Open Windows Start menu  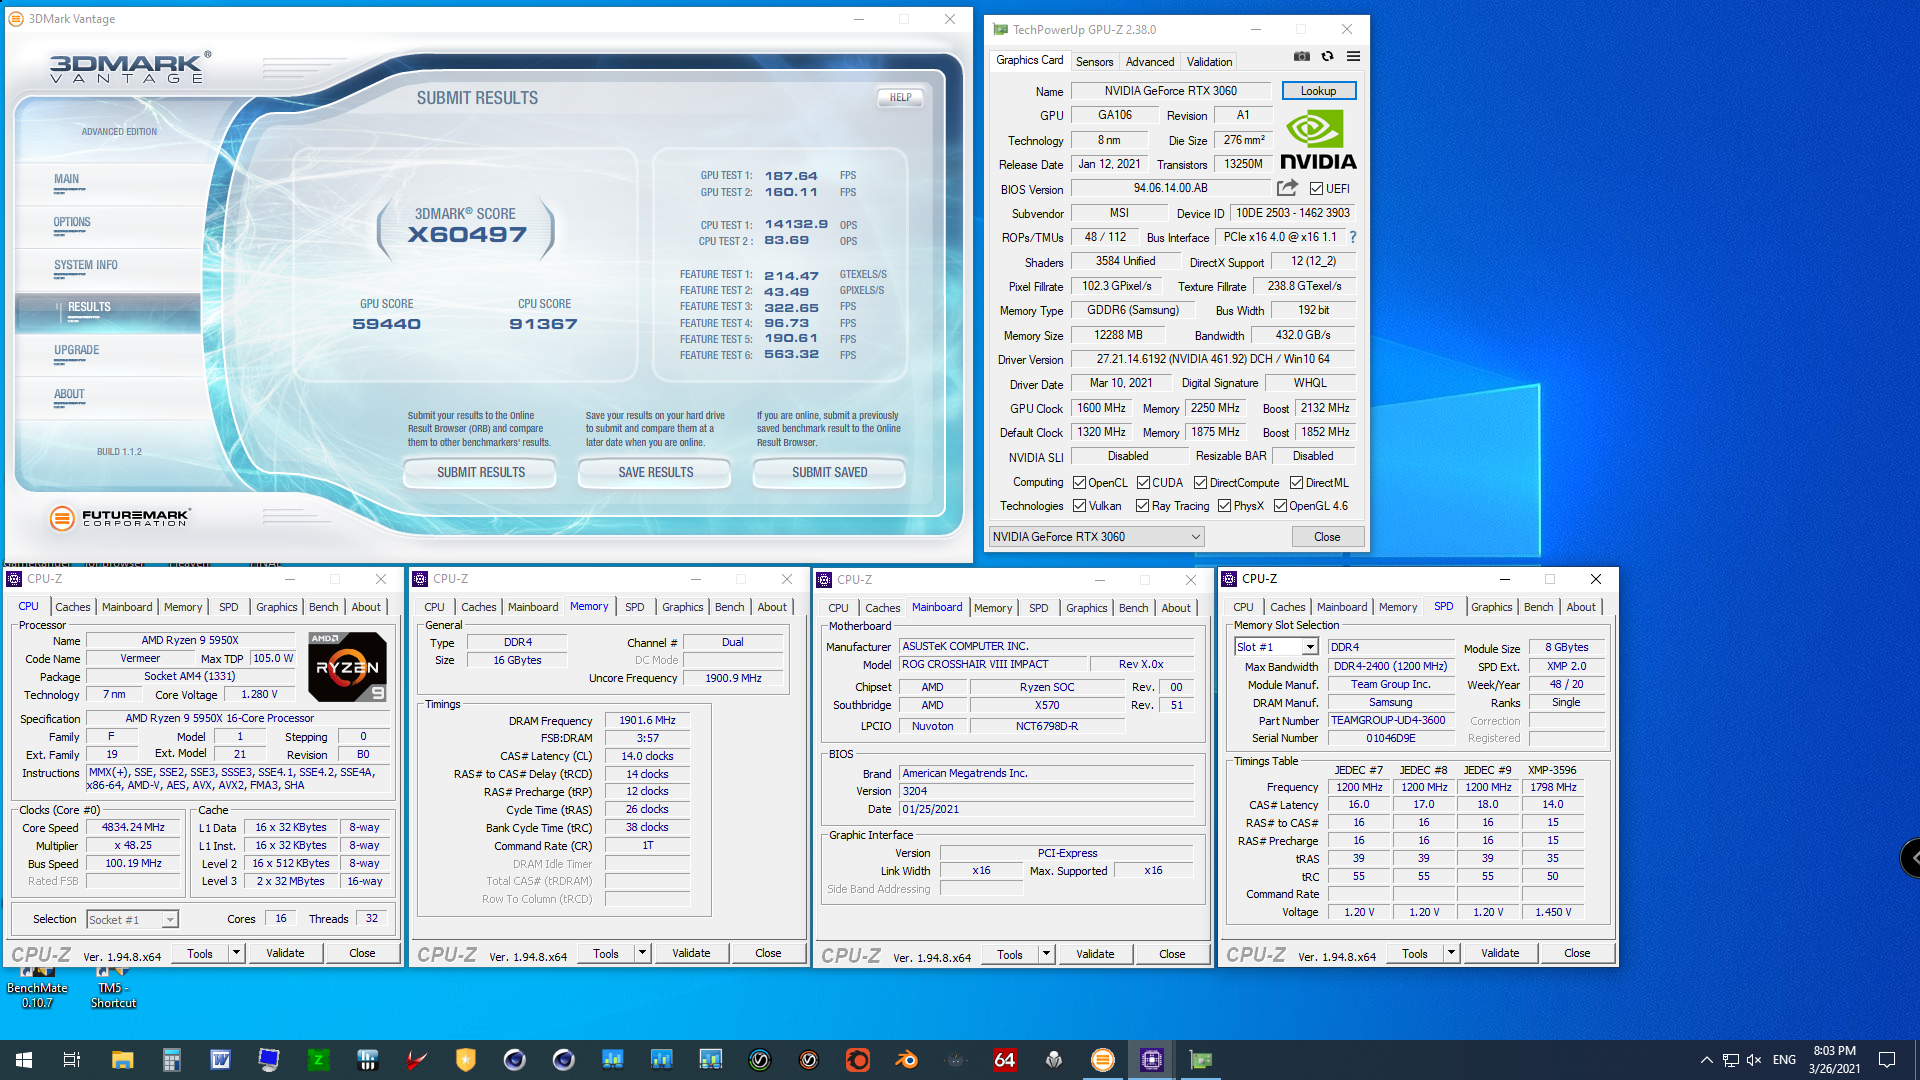click(24, 1060)
